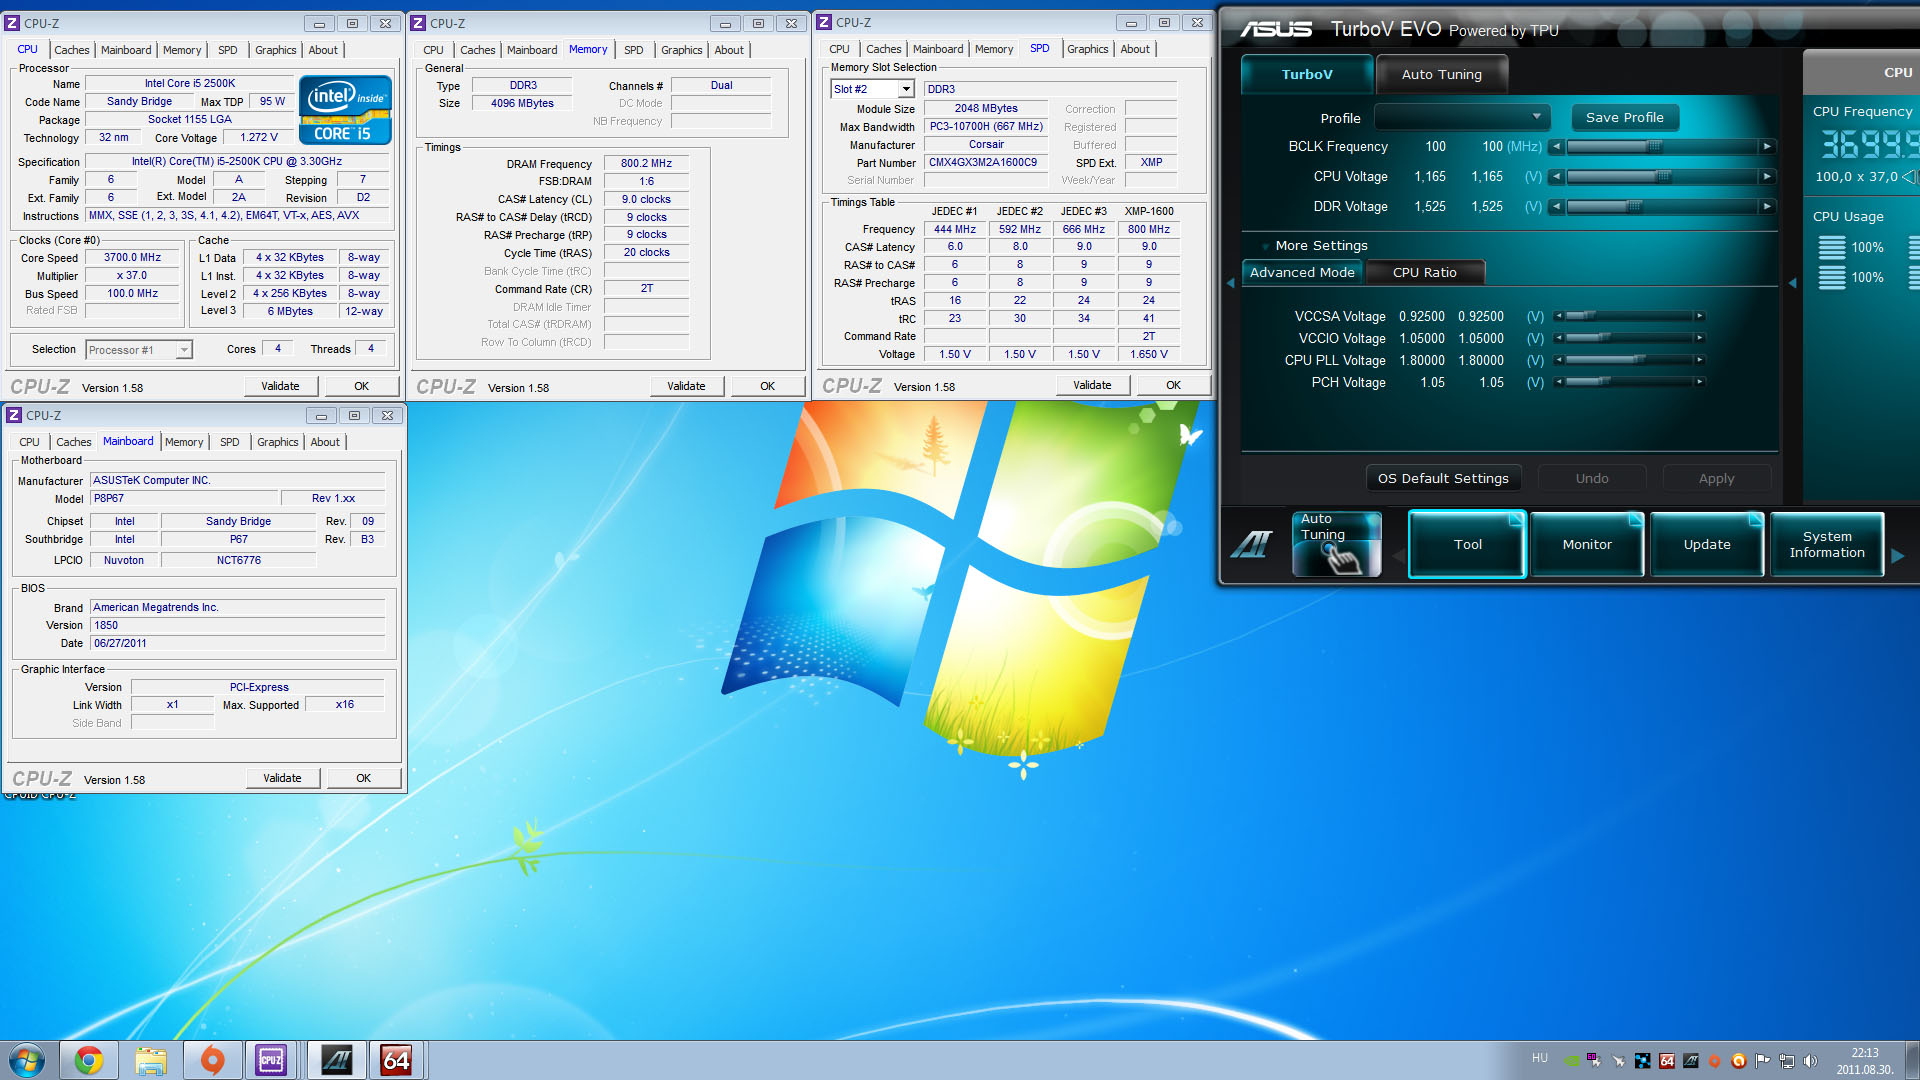Click the BCLK Frequency right arrow

pyautogui.click(x=1767, y=147)
